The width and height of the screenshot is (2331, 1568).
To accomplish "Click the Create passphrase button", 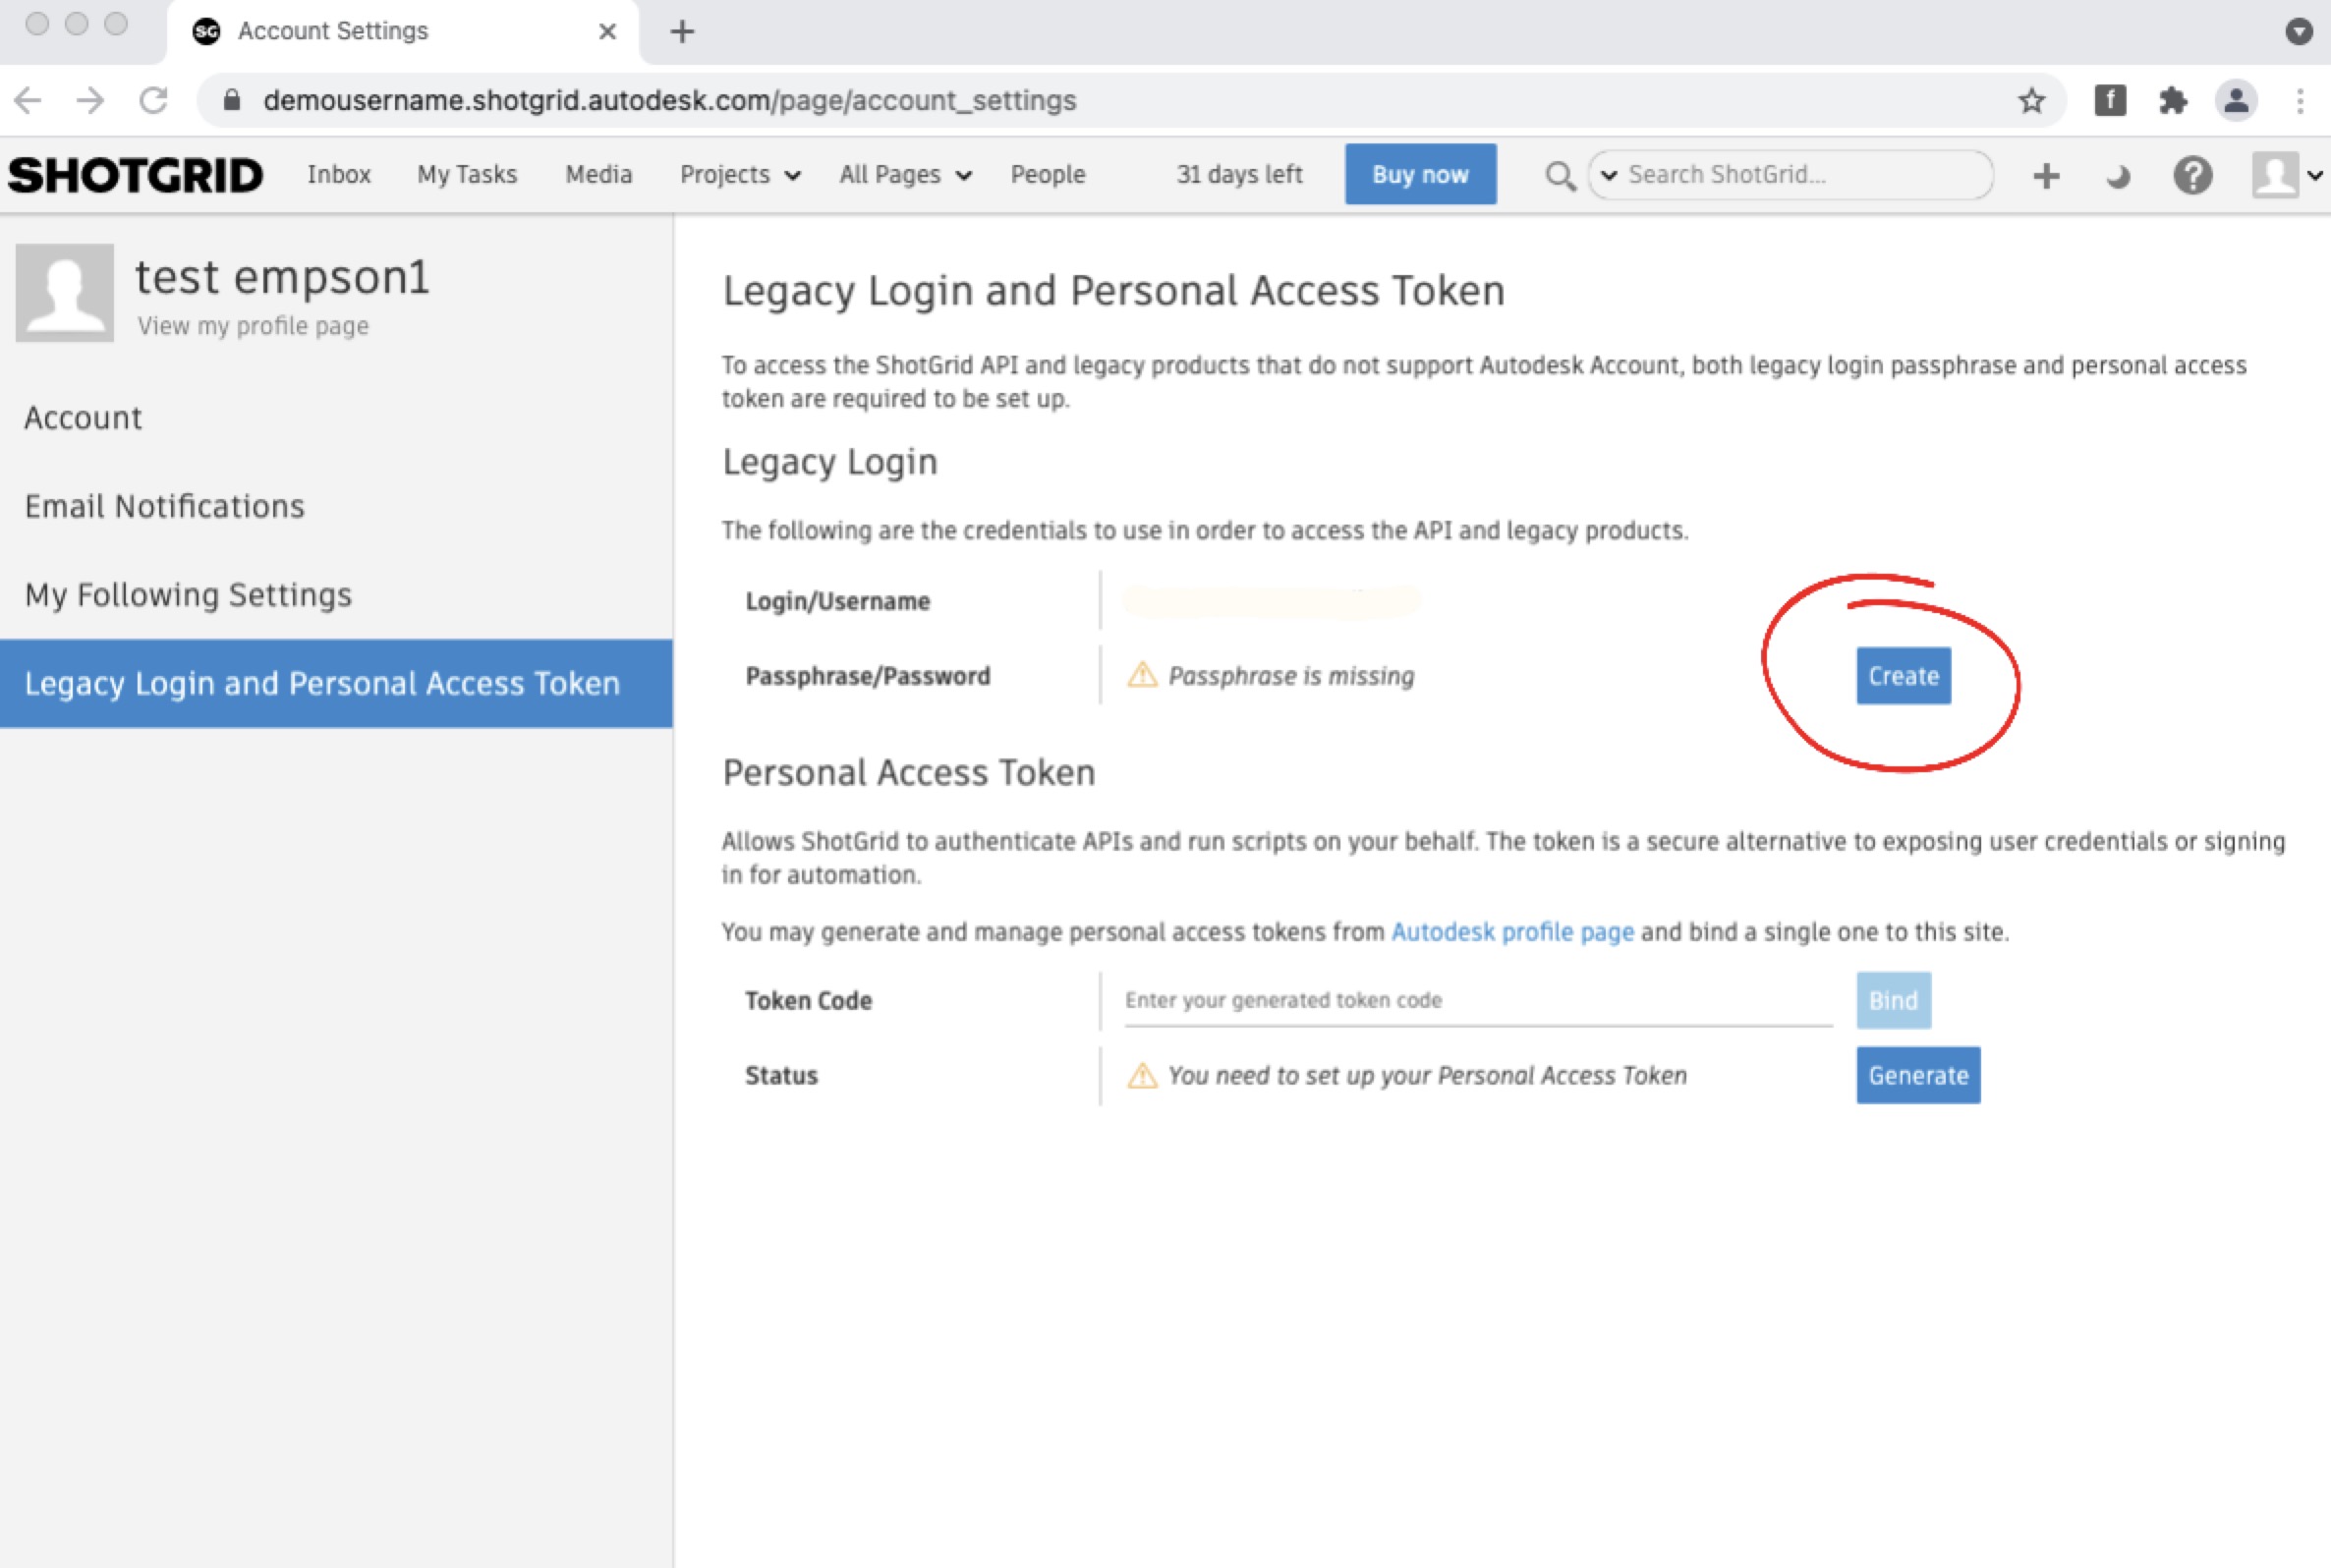I will pos(1903,676).
